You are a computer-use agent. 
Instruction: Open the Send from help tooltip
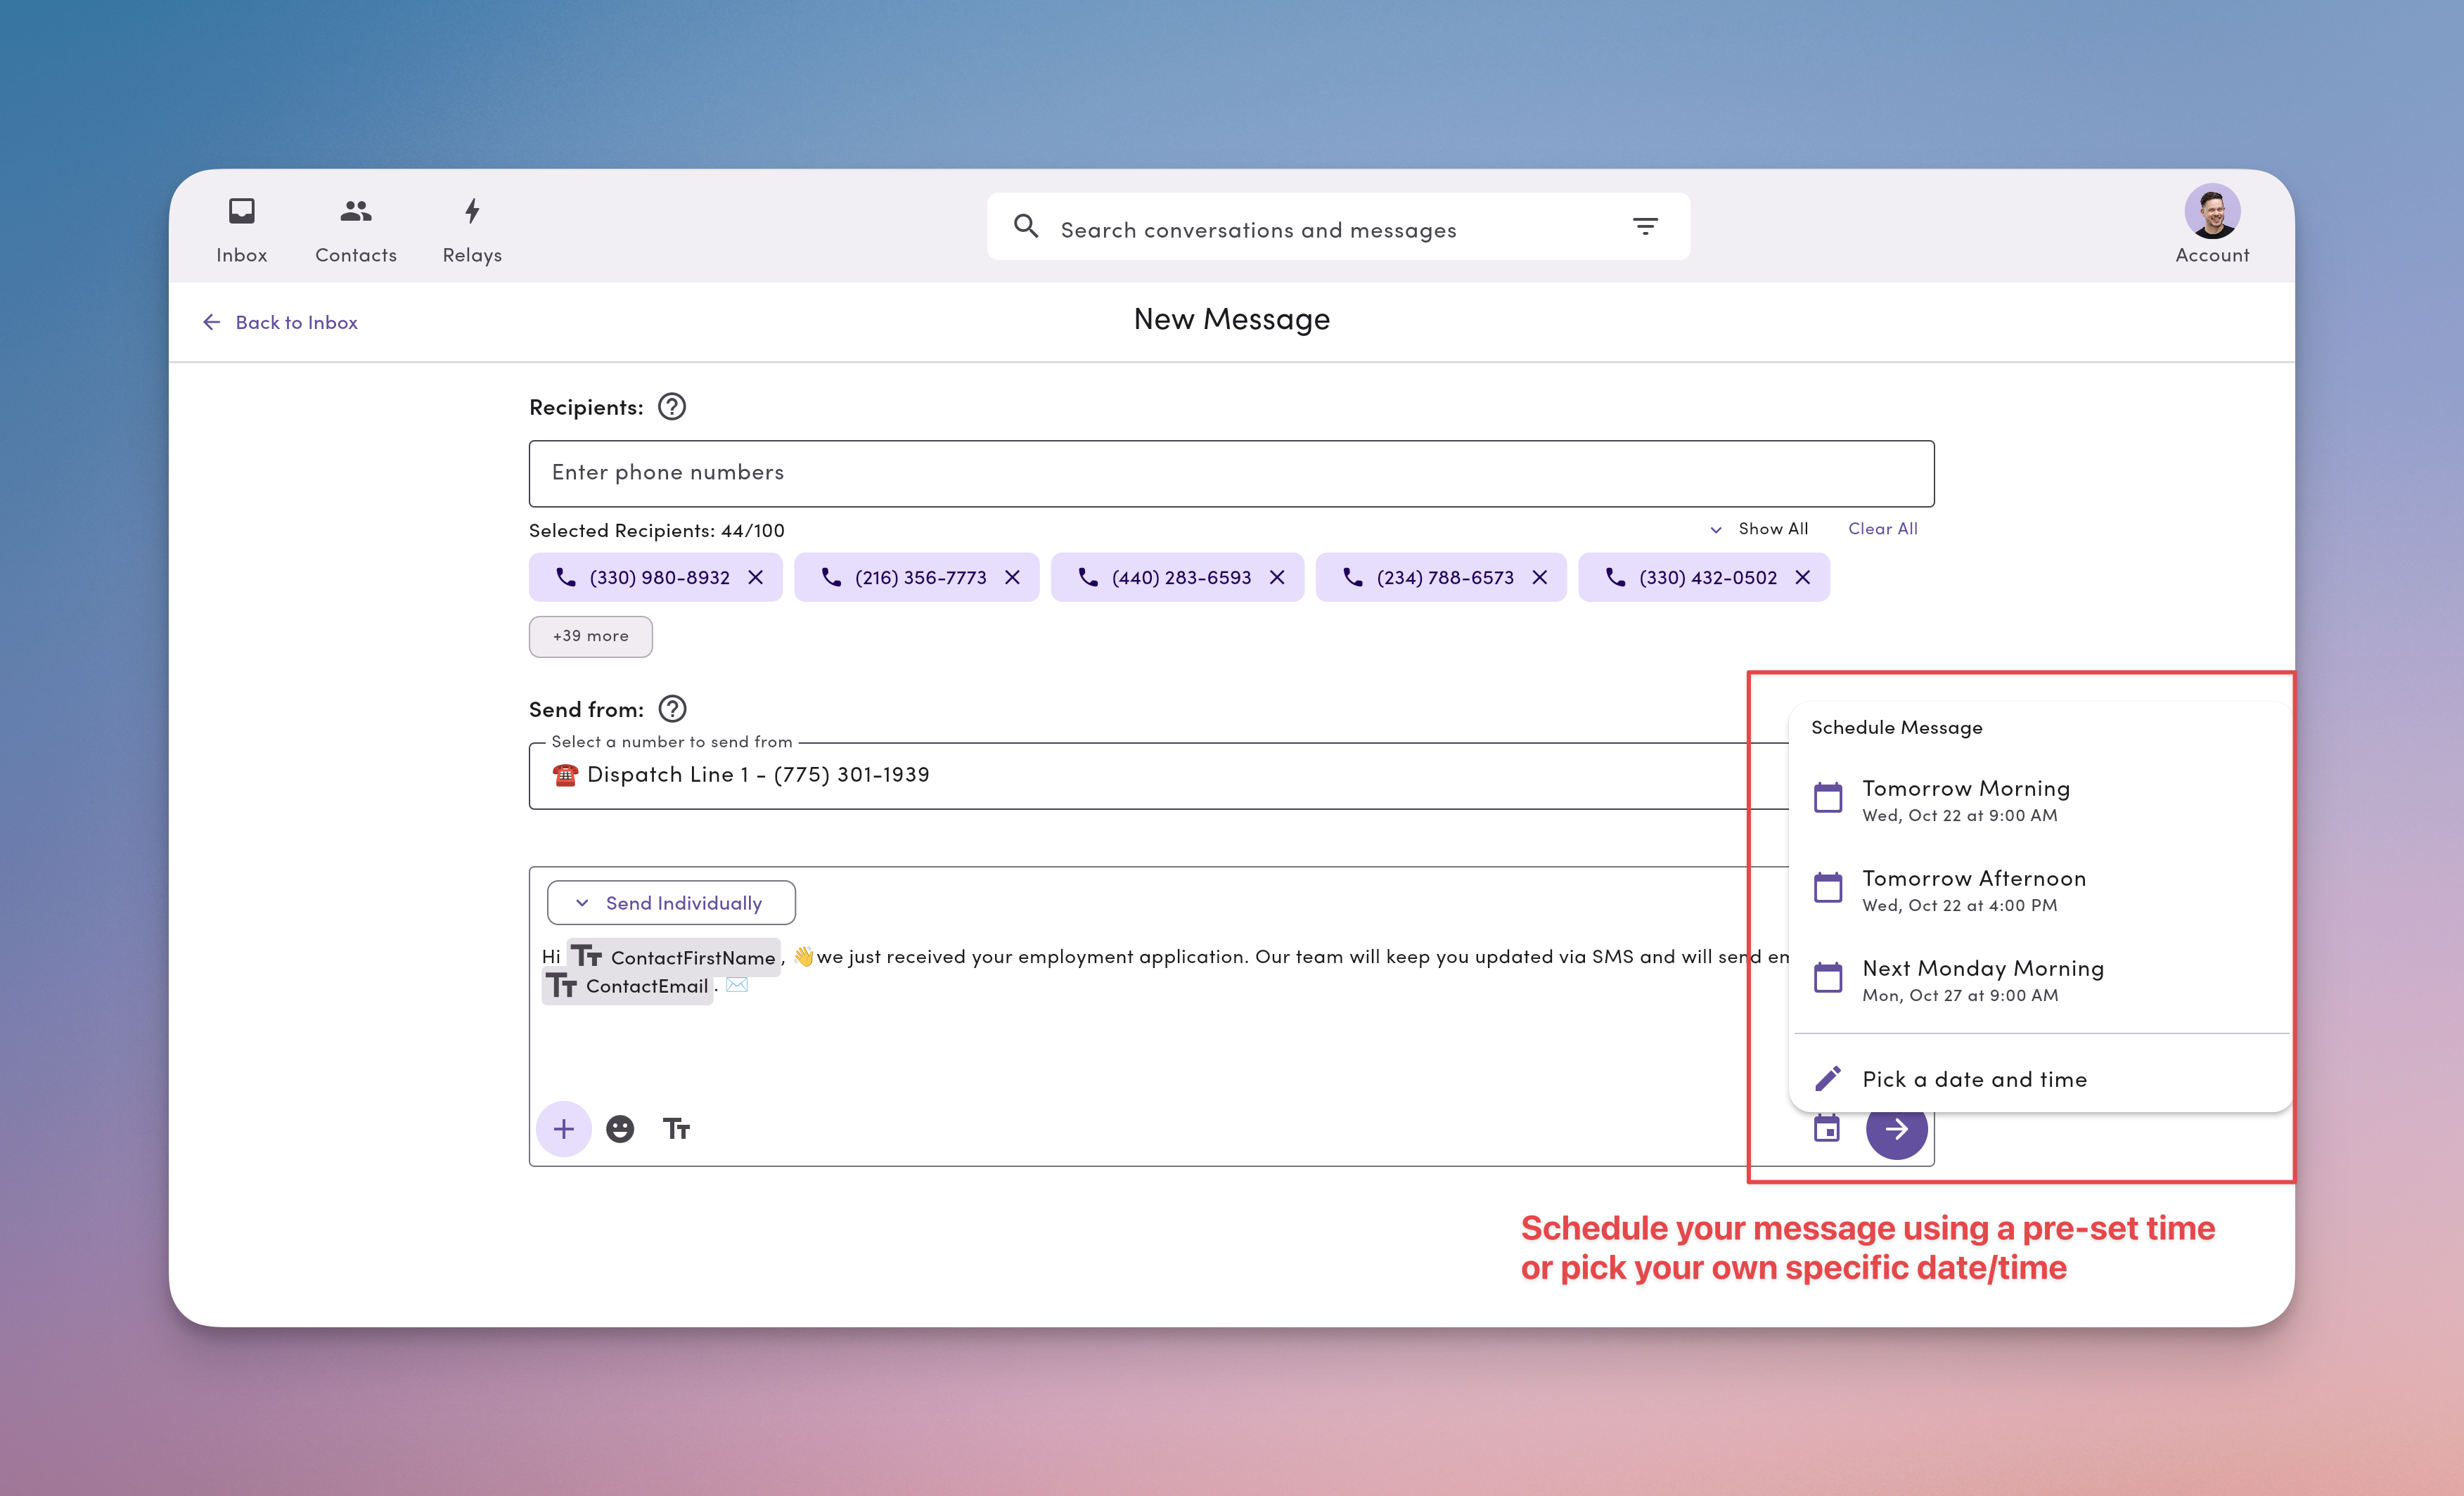pos(672,709)
